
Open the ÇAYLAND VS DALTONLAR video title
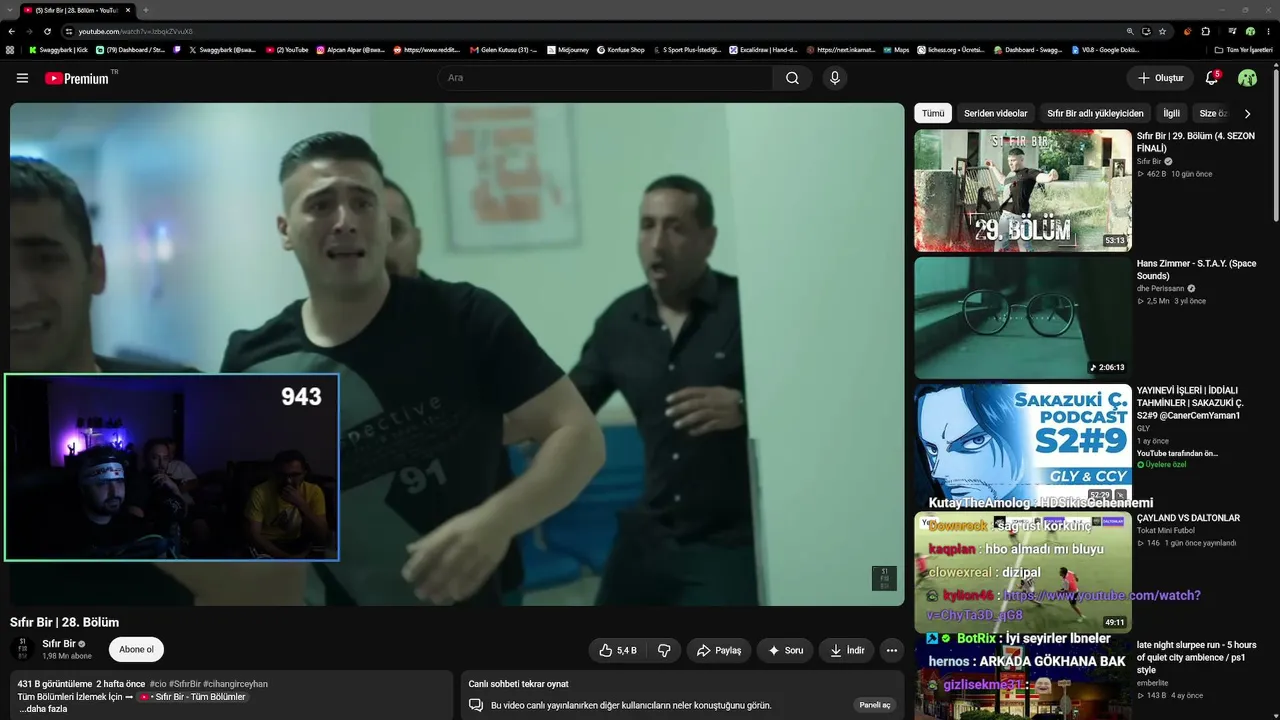[1188, 518]
